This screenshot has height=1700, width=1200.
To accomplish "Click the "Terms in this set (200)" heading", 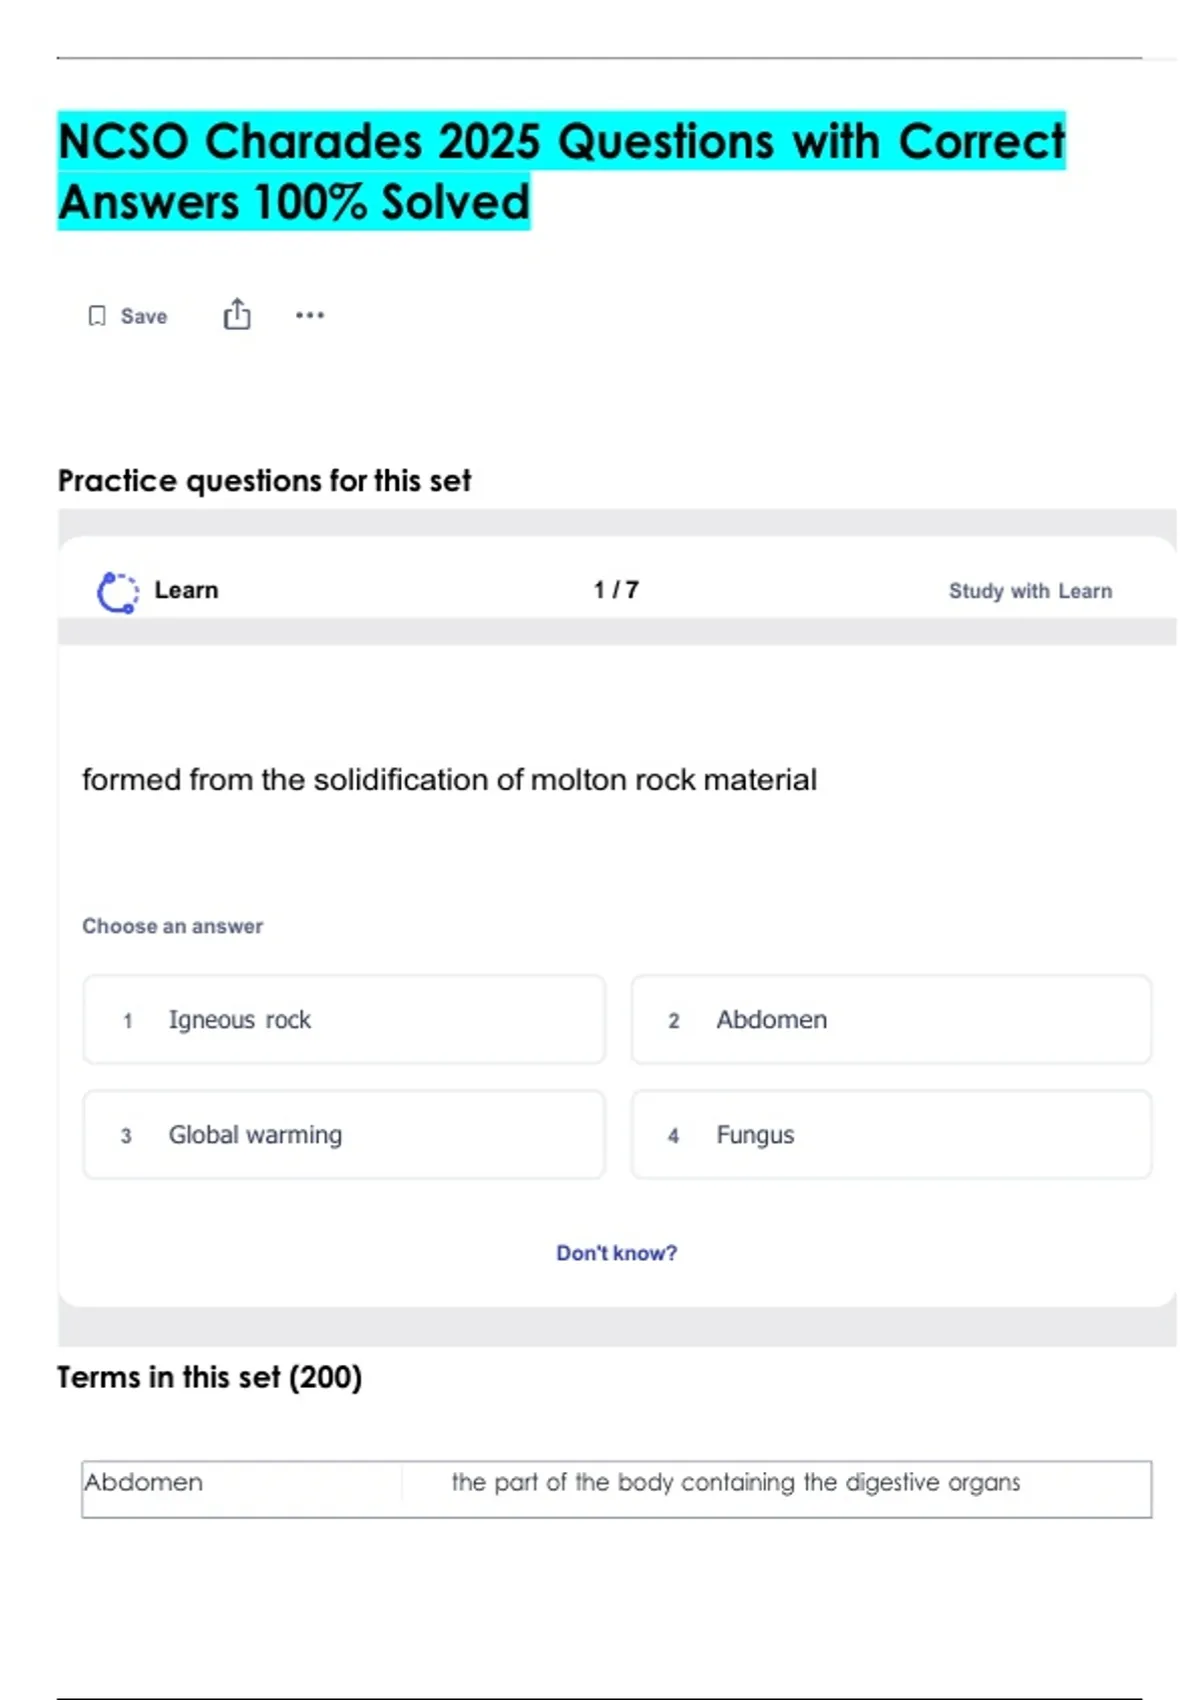I will pos(209,1377).
